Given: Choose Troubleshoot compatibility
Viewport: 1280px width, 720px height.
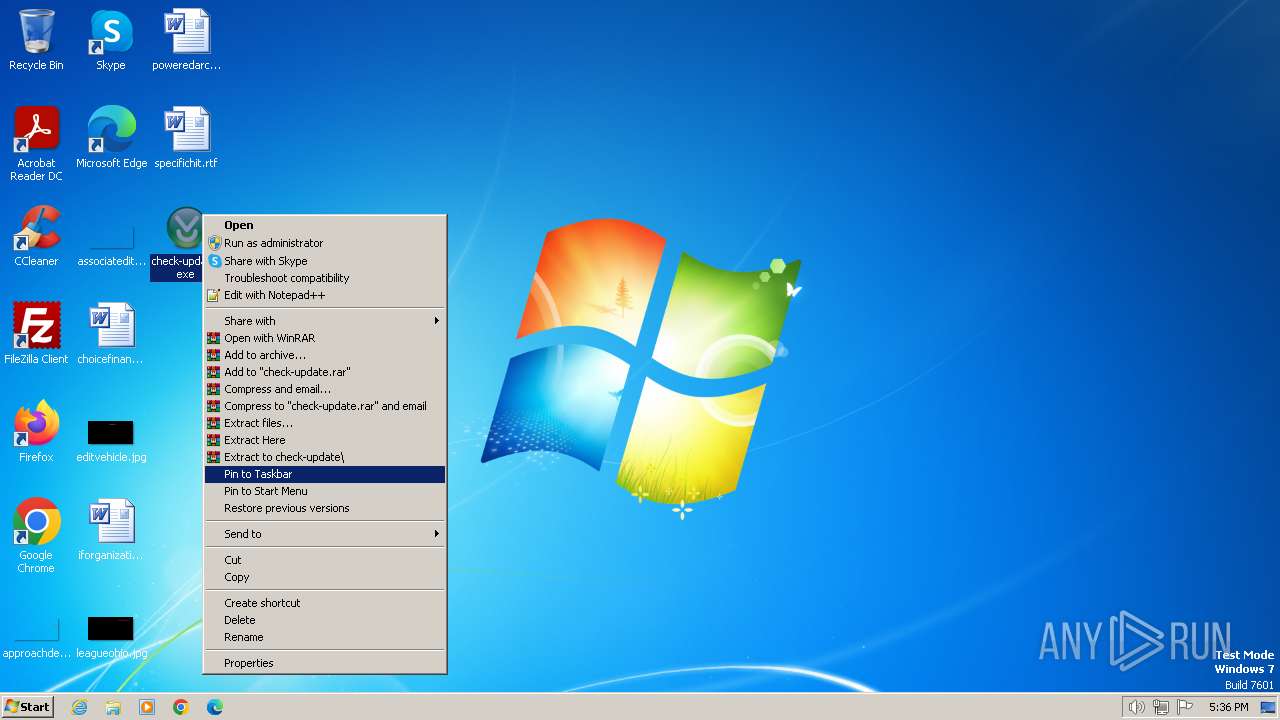Looking at the screenshot, I should click(325, 278).
